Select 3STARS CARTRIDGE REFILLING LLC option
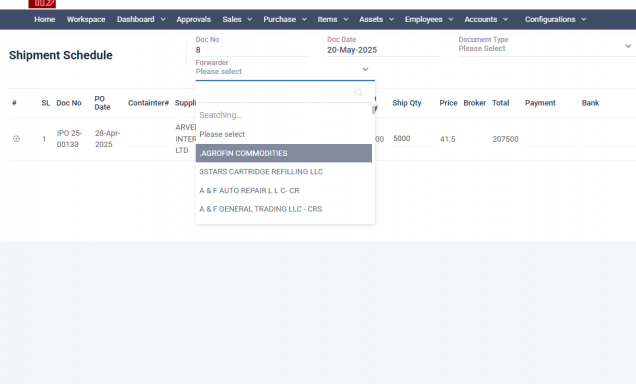636x384 pixels. pos(284,172)
